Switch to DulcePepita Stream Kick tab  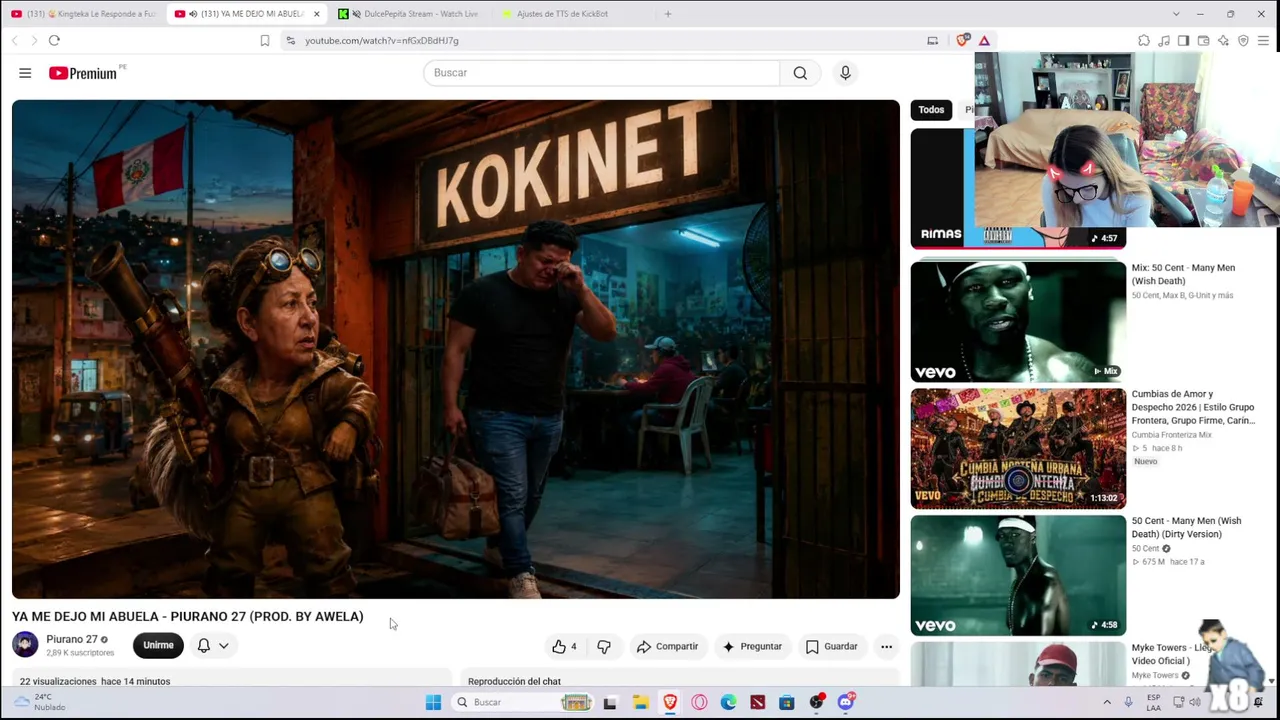[409, 14]
